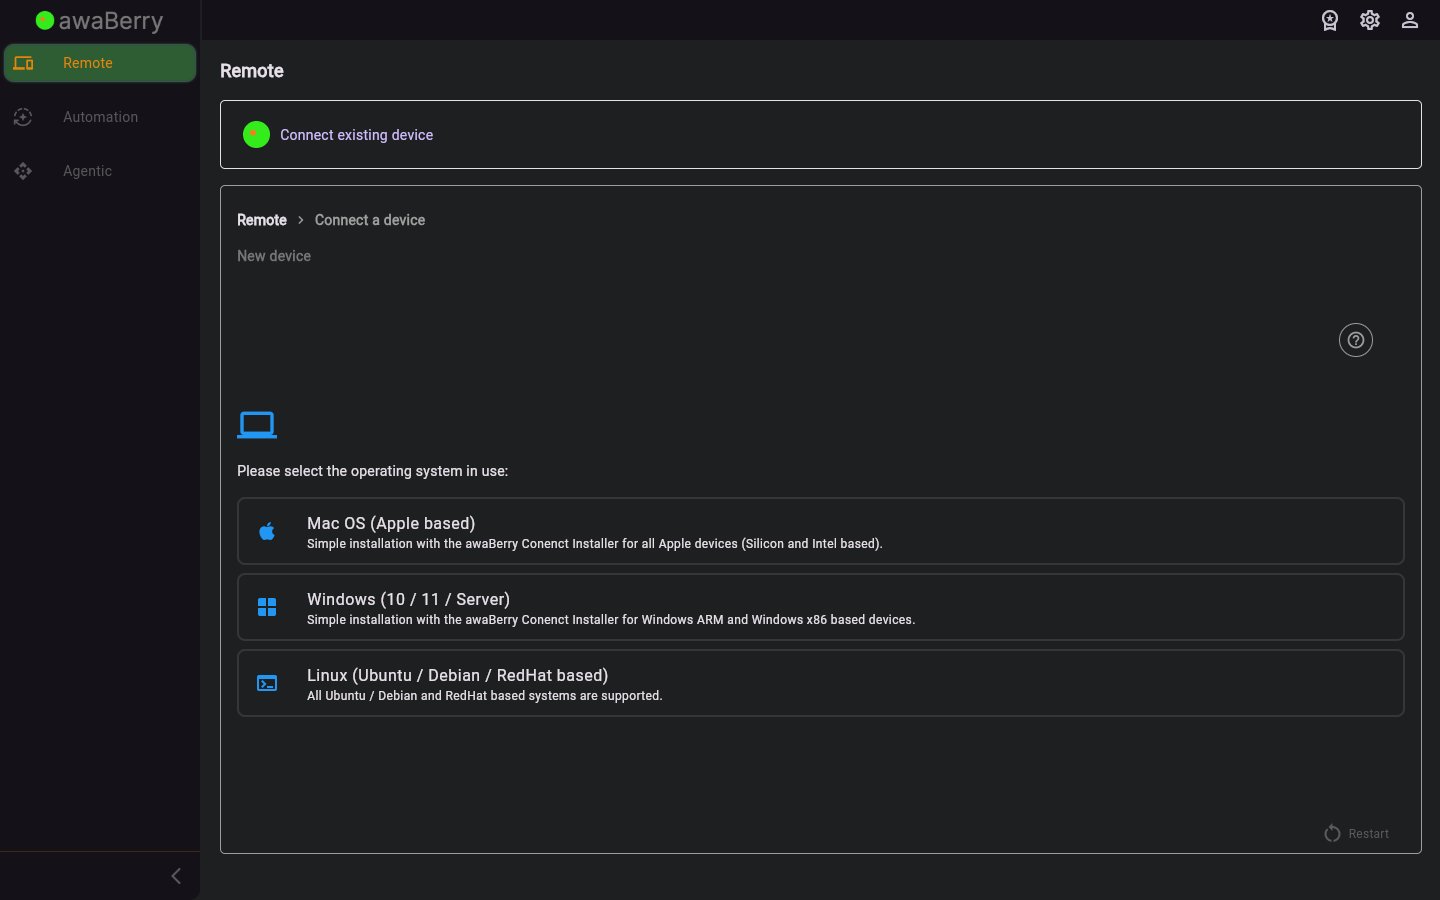Click the blue laptop icon
The image size is (1440, 900).
point(257,425)
